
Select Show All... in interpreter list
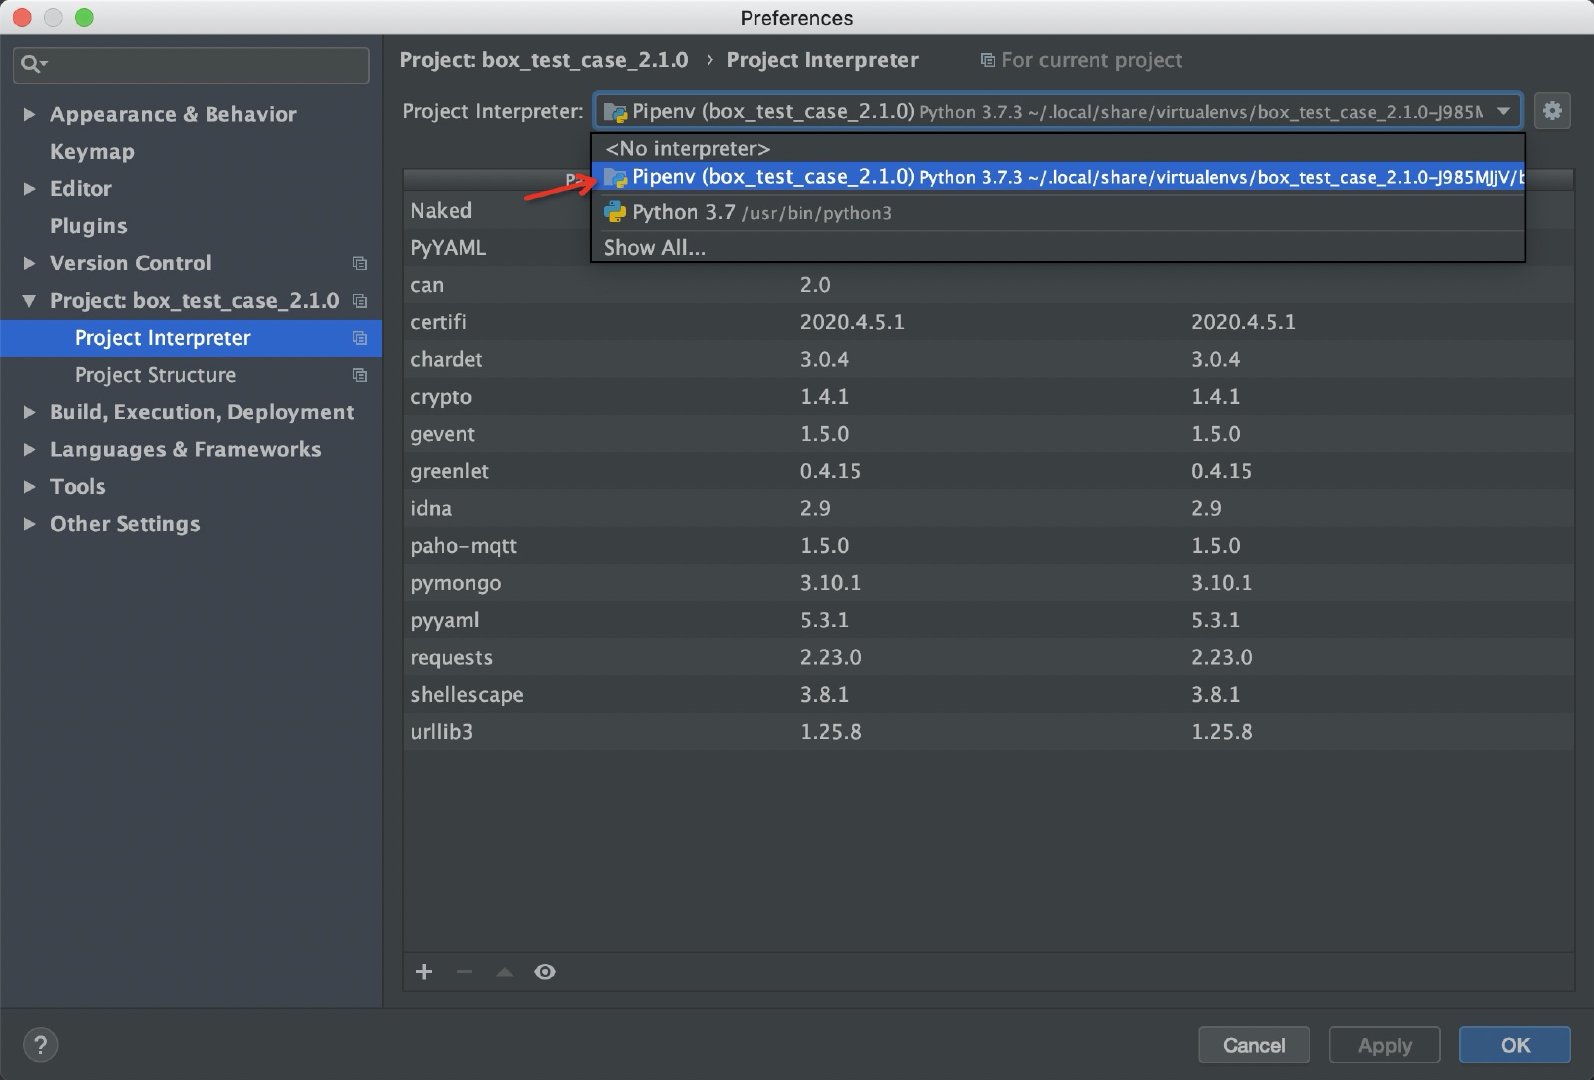tap(655, 248)
